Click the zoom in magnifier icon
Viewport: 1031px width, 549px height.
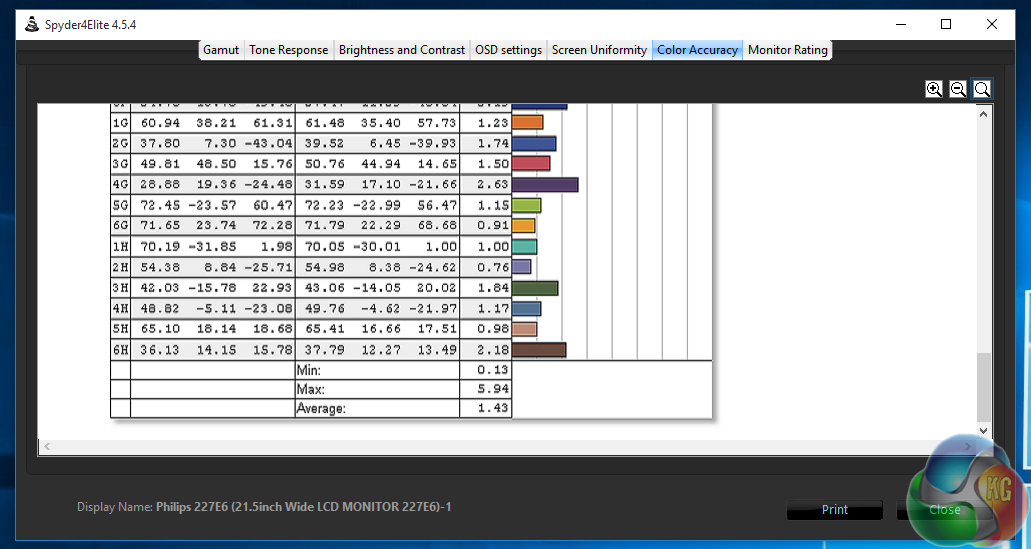[x=934, y=89]
